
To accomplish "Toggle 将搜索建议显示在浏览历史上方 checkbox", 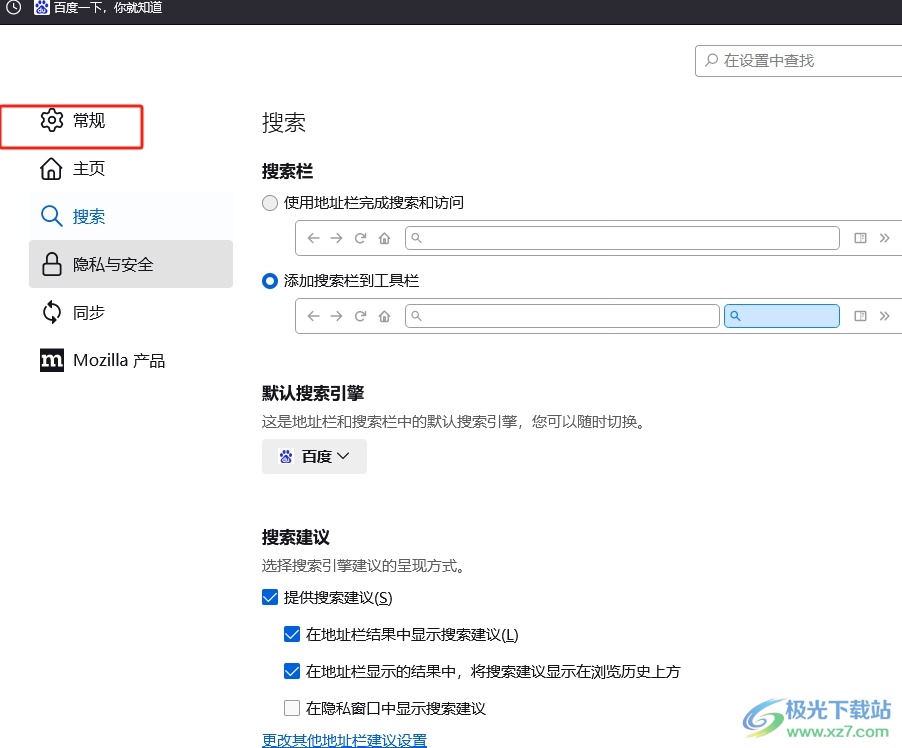I will point(292,671).
